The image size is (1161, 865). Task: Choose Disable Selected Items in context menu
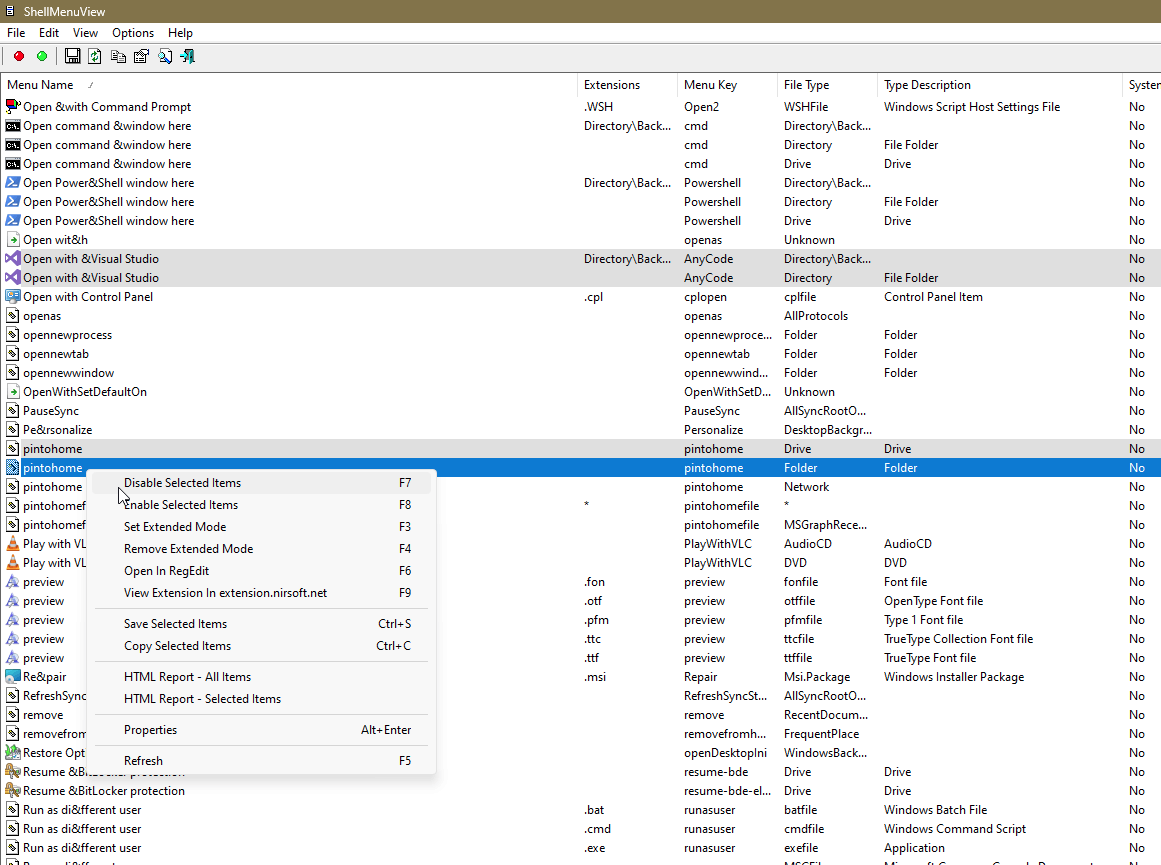(261, 483)
